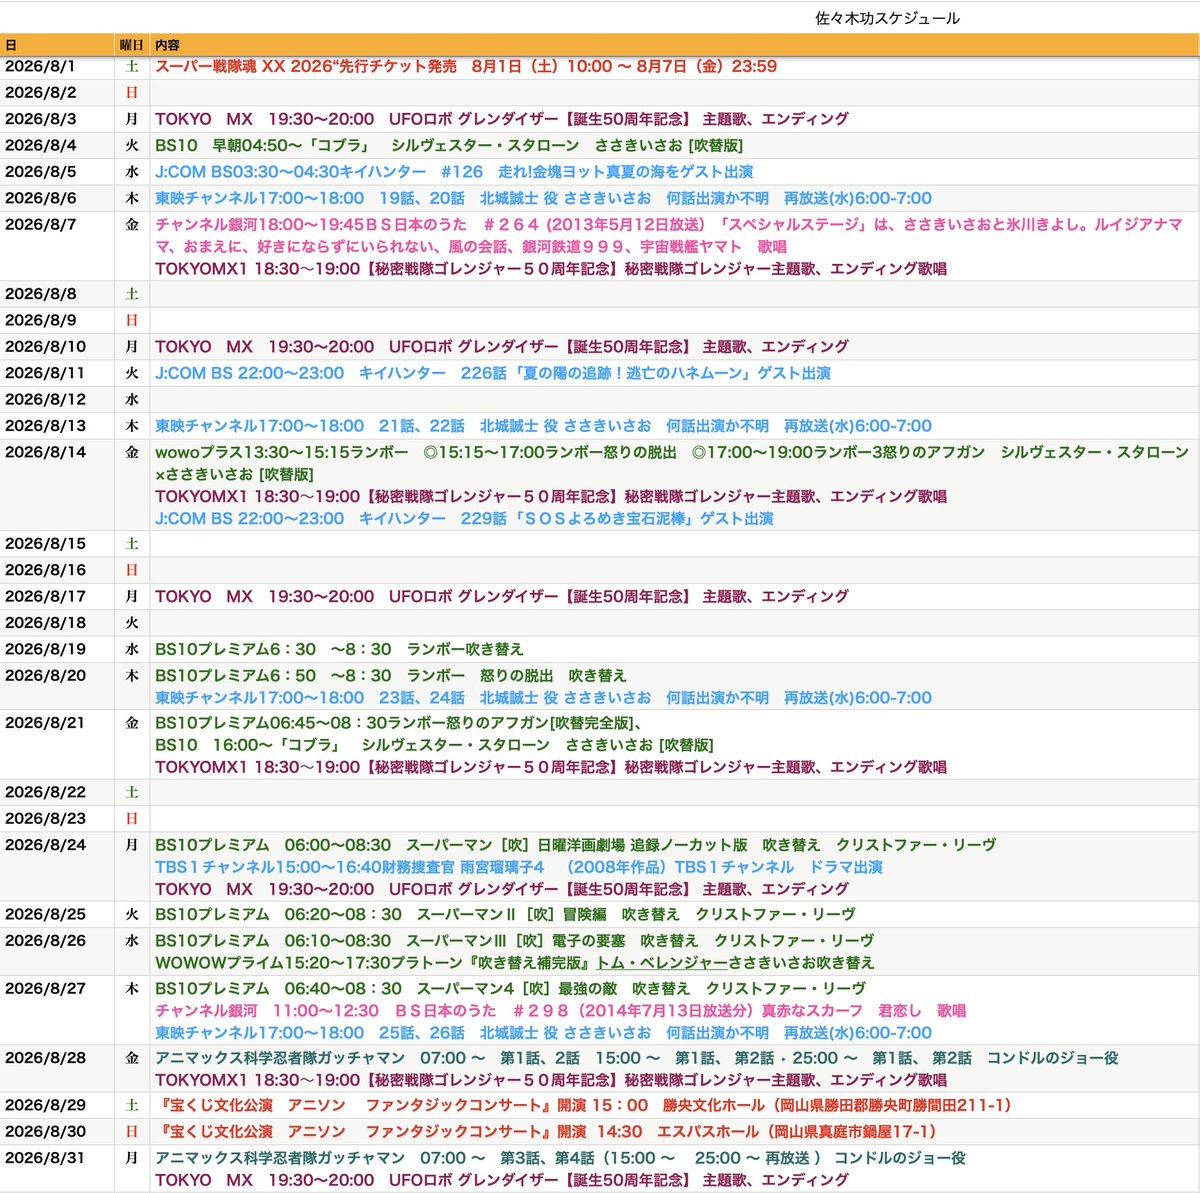
Task: Select the エスパスホール concert entry on 8/30
Action: (x=547, y=1131)
